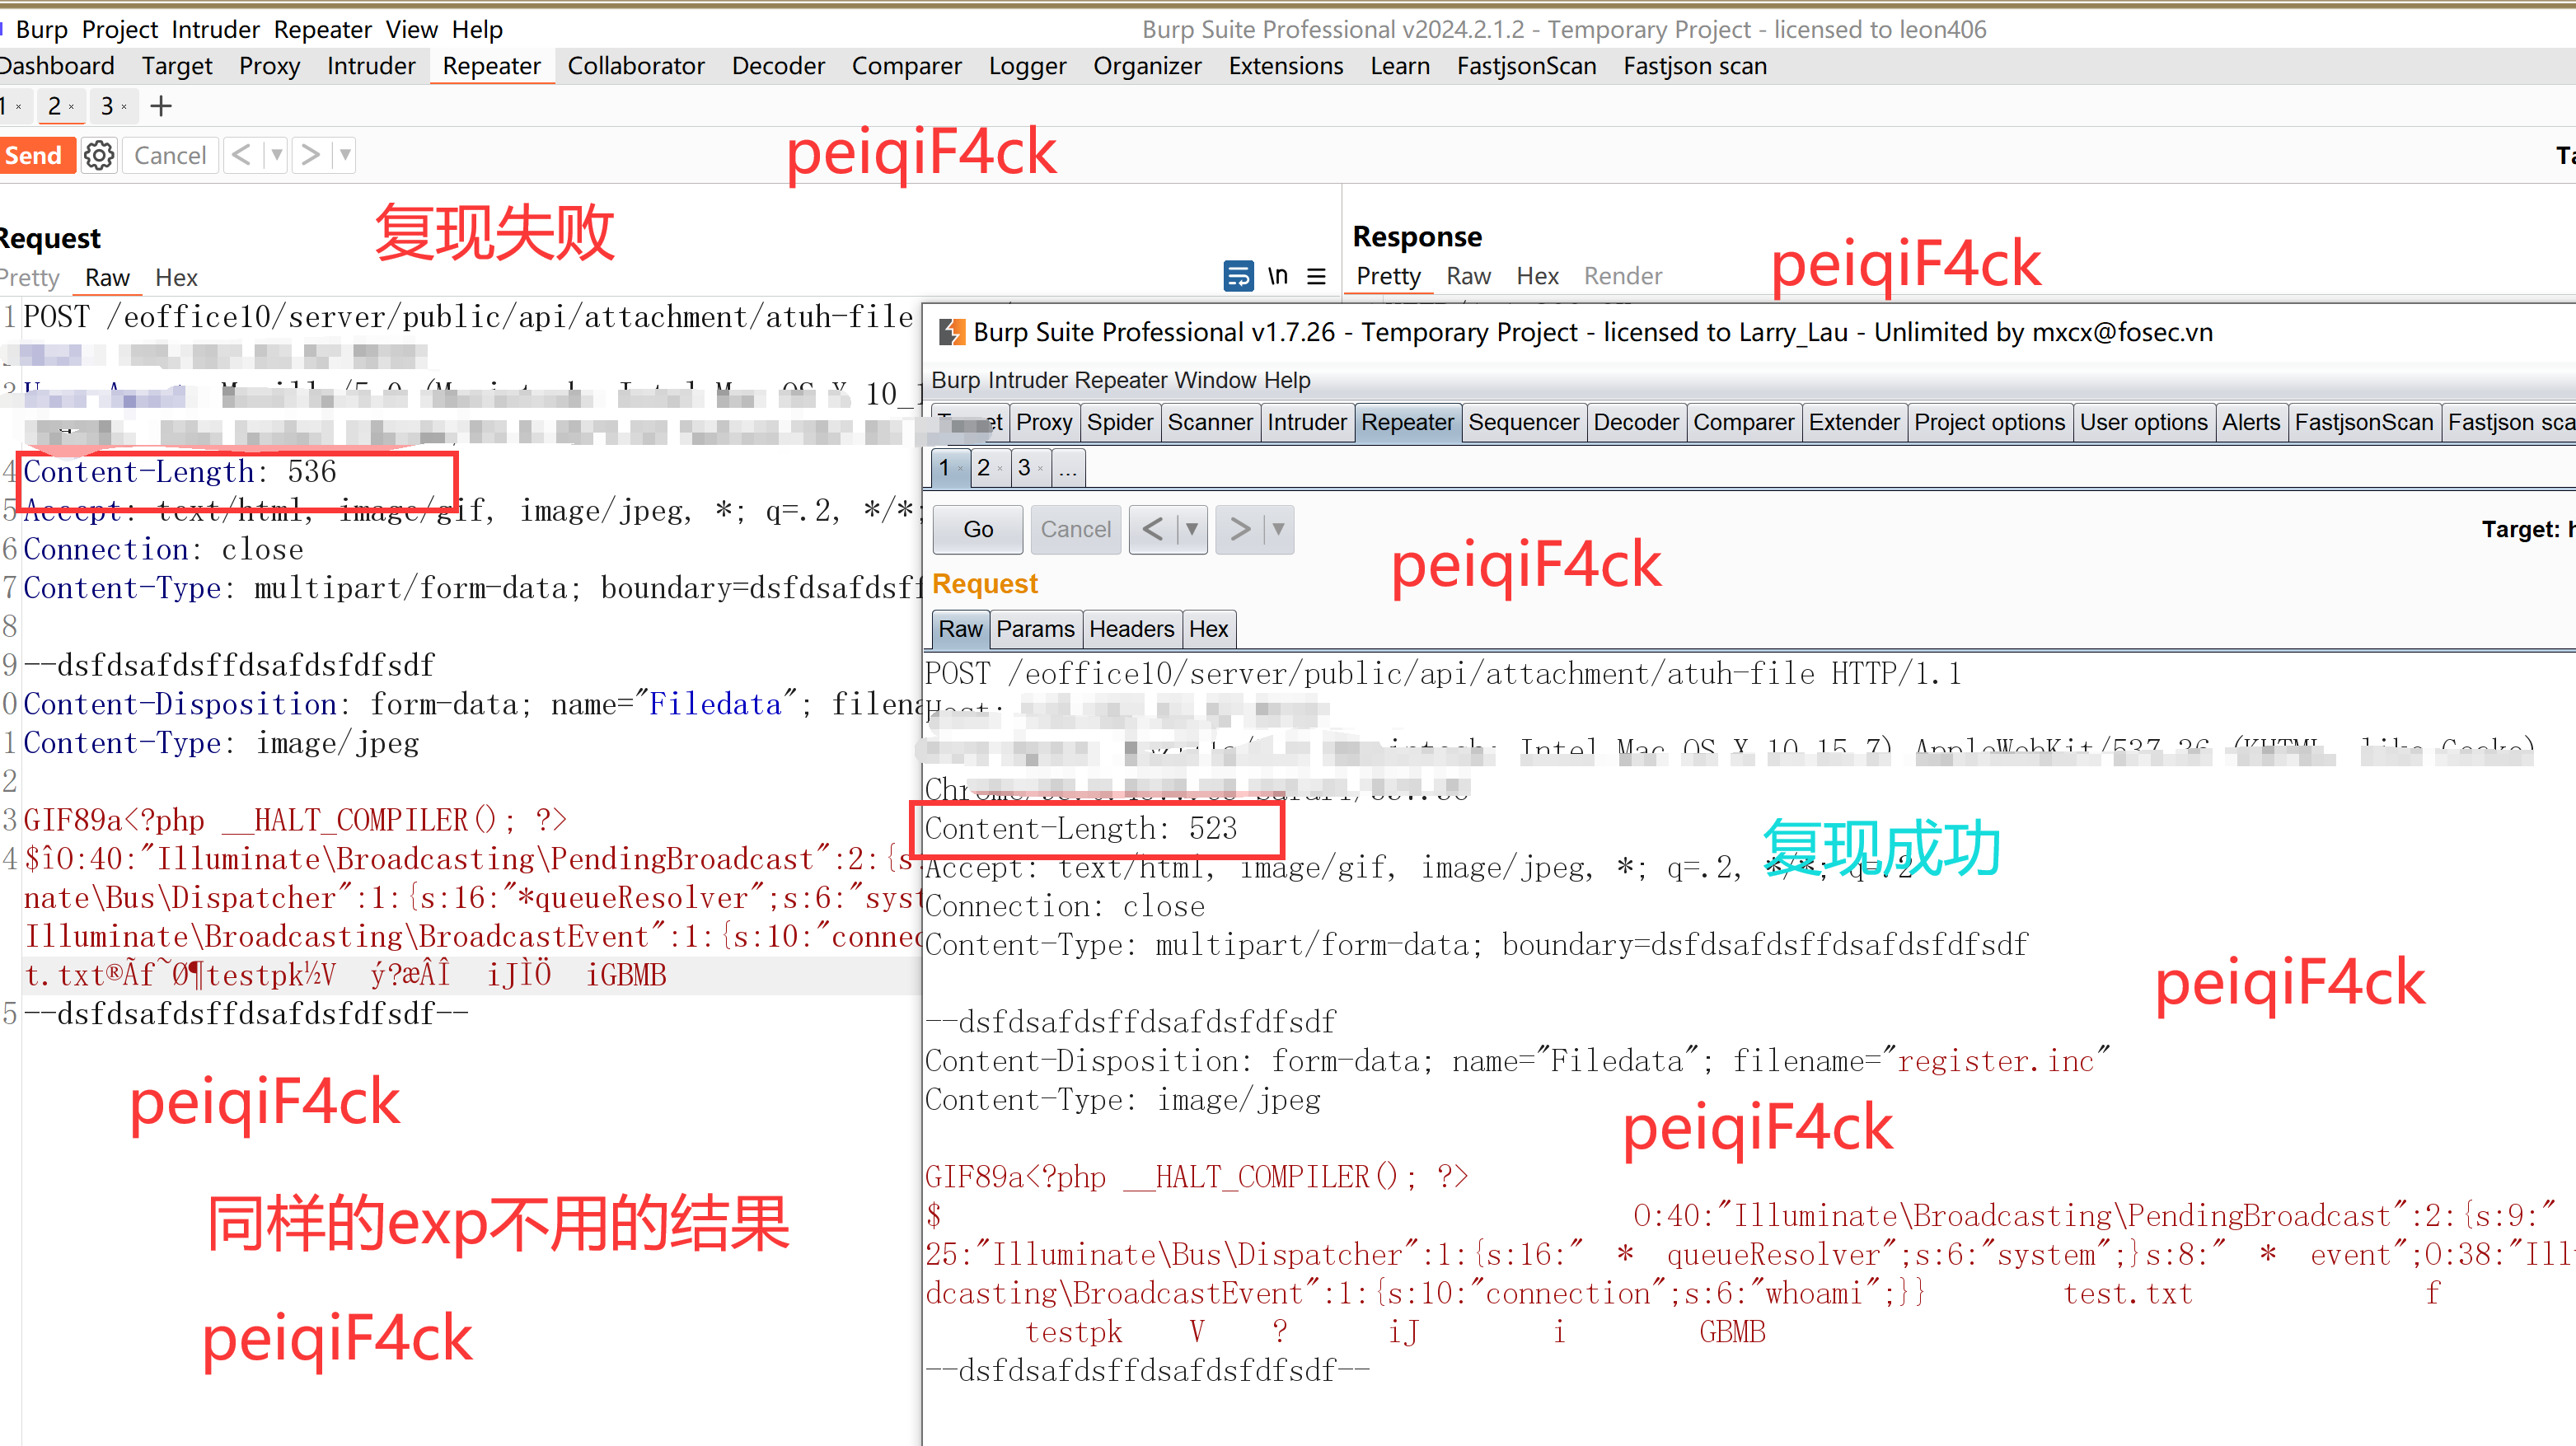This screenshot has width=2576, height=1446.
Task: Open Extender tab in v1.7.26 window
Action: [1853, 422]
